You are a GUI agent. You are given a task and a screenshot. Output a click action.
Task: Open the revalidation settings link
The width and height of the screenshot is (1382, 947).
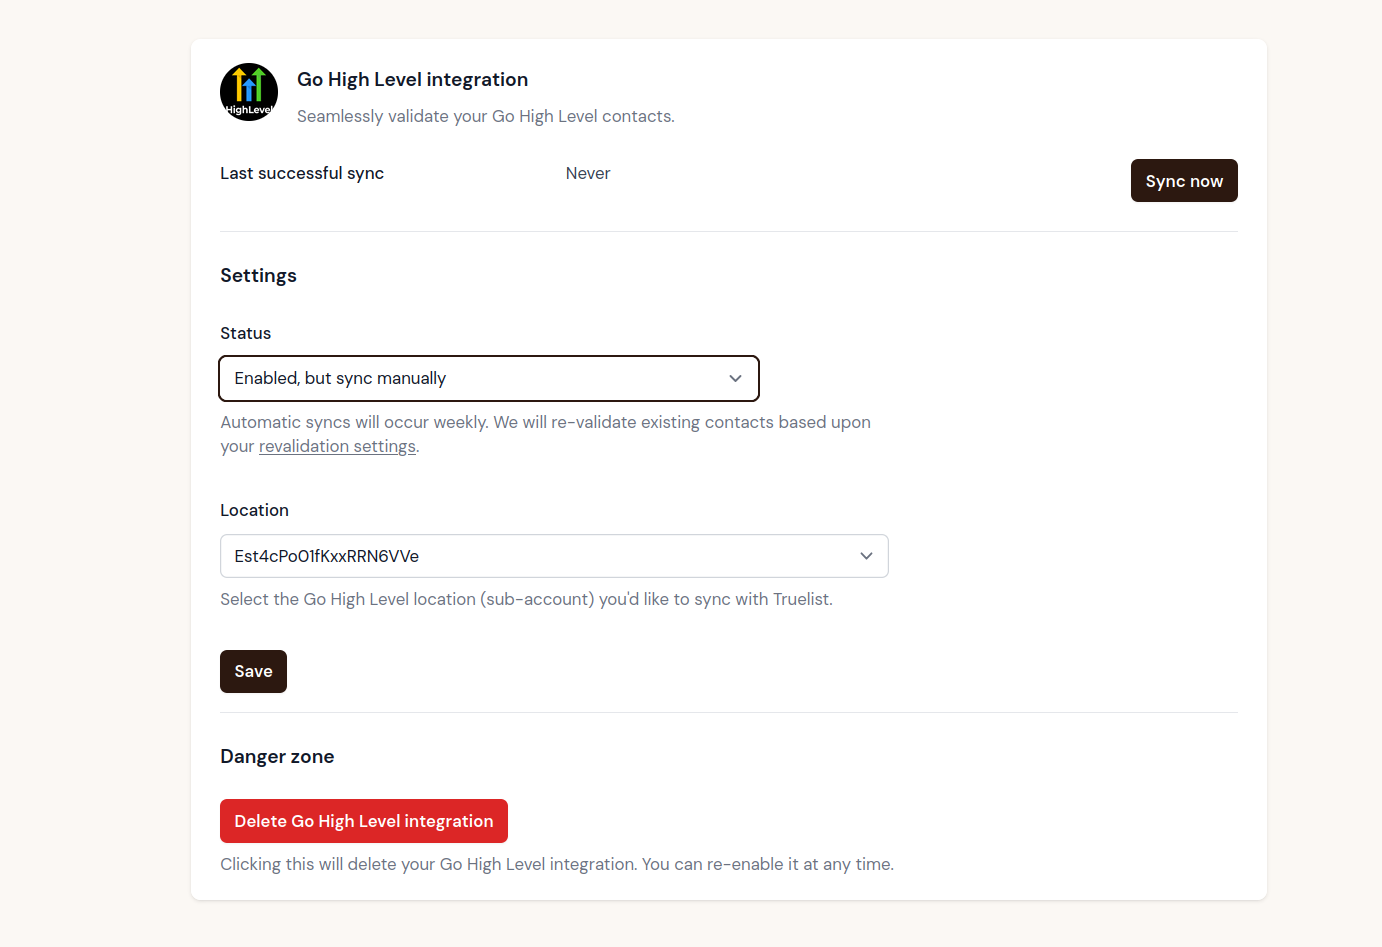click(x=337, y=446)
